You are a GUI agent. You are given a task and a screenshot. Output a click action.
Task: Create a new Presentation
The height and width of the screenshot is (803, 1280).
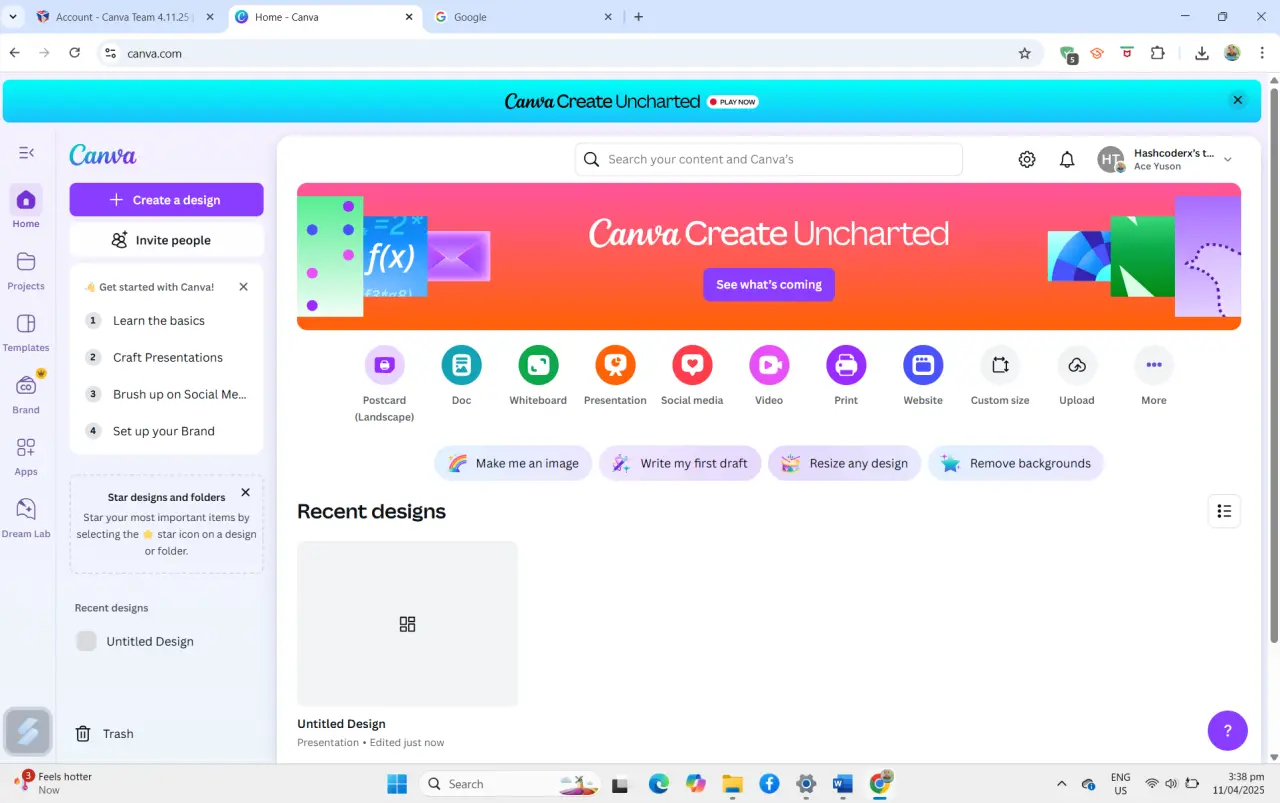[615, 376]
